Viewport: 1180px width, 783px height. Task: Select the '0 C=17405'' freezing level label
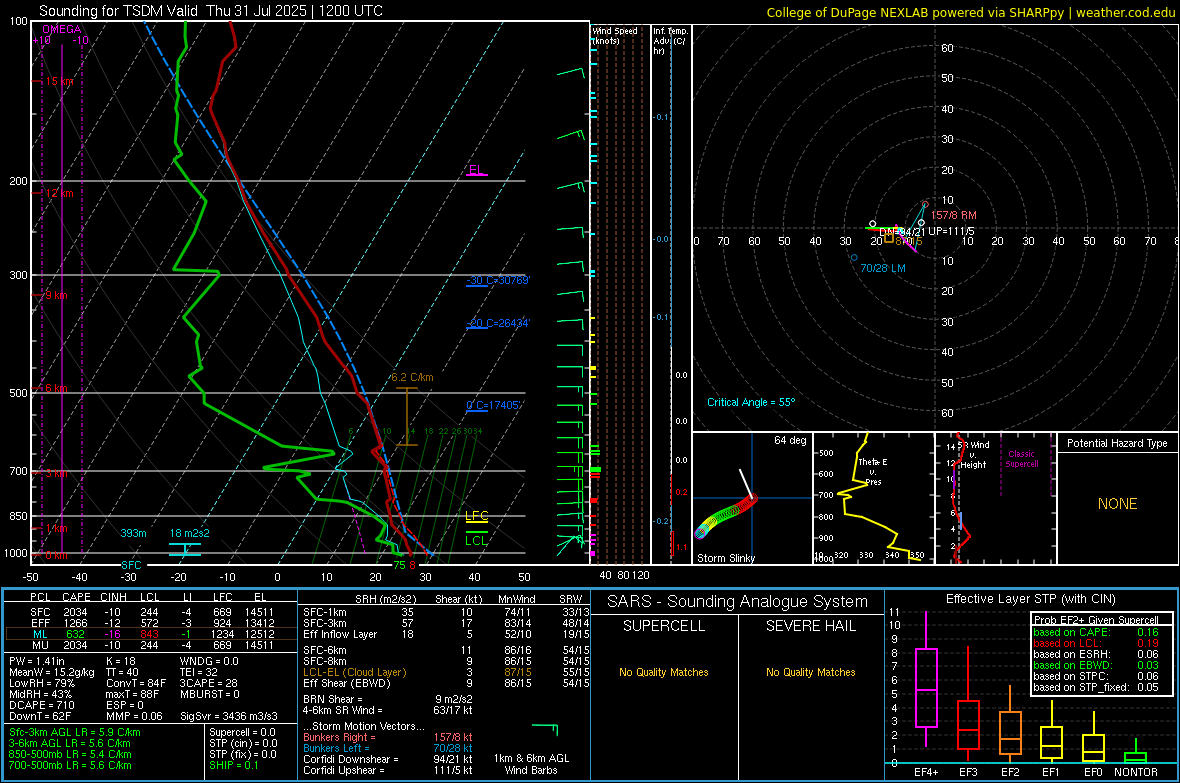(x=494, y=406)
